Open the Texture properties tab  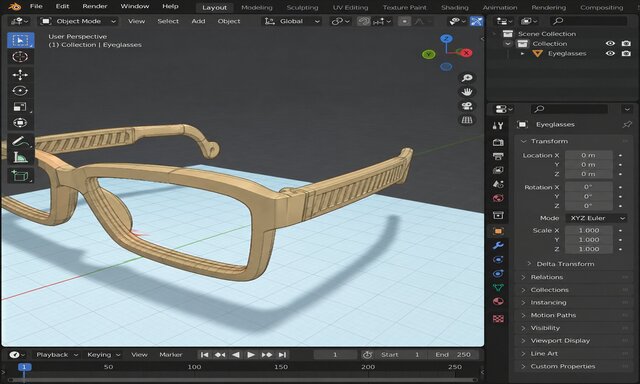coord(498,318)
